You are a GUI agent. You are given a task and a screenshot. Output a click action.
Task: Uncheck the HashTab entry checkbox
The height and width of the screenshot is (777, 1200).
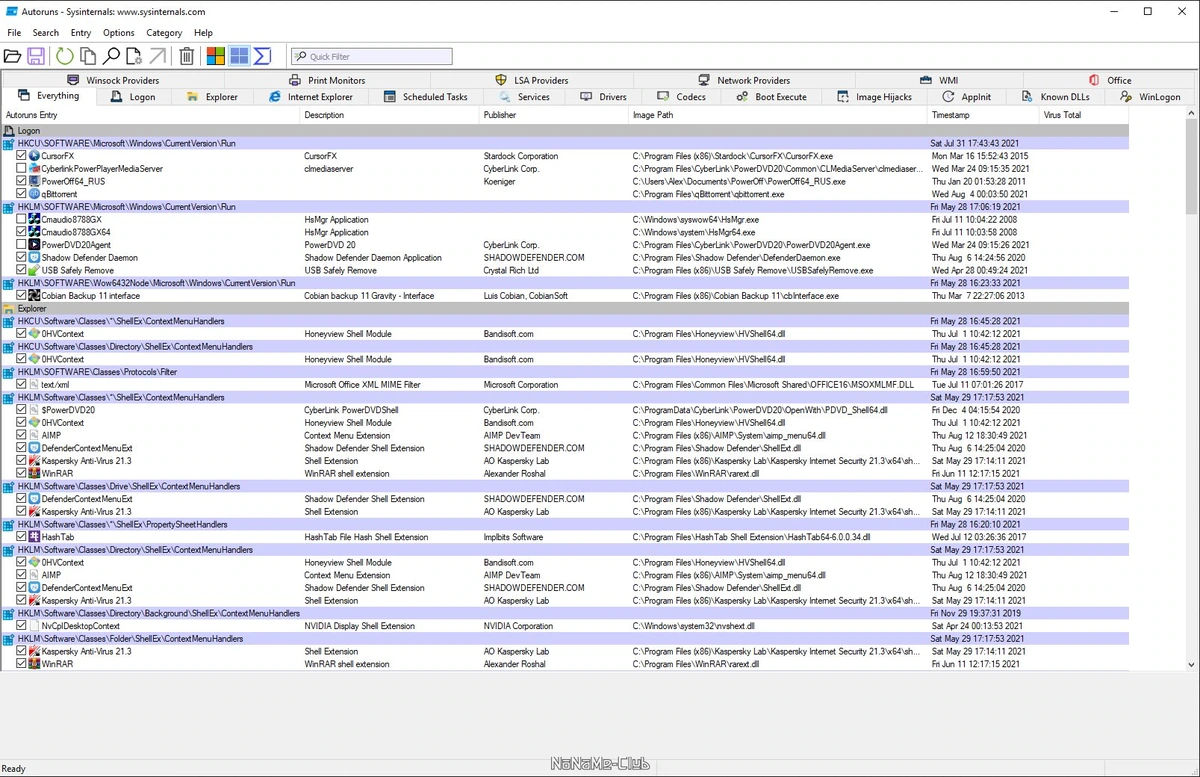coord(22,537)
